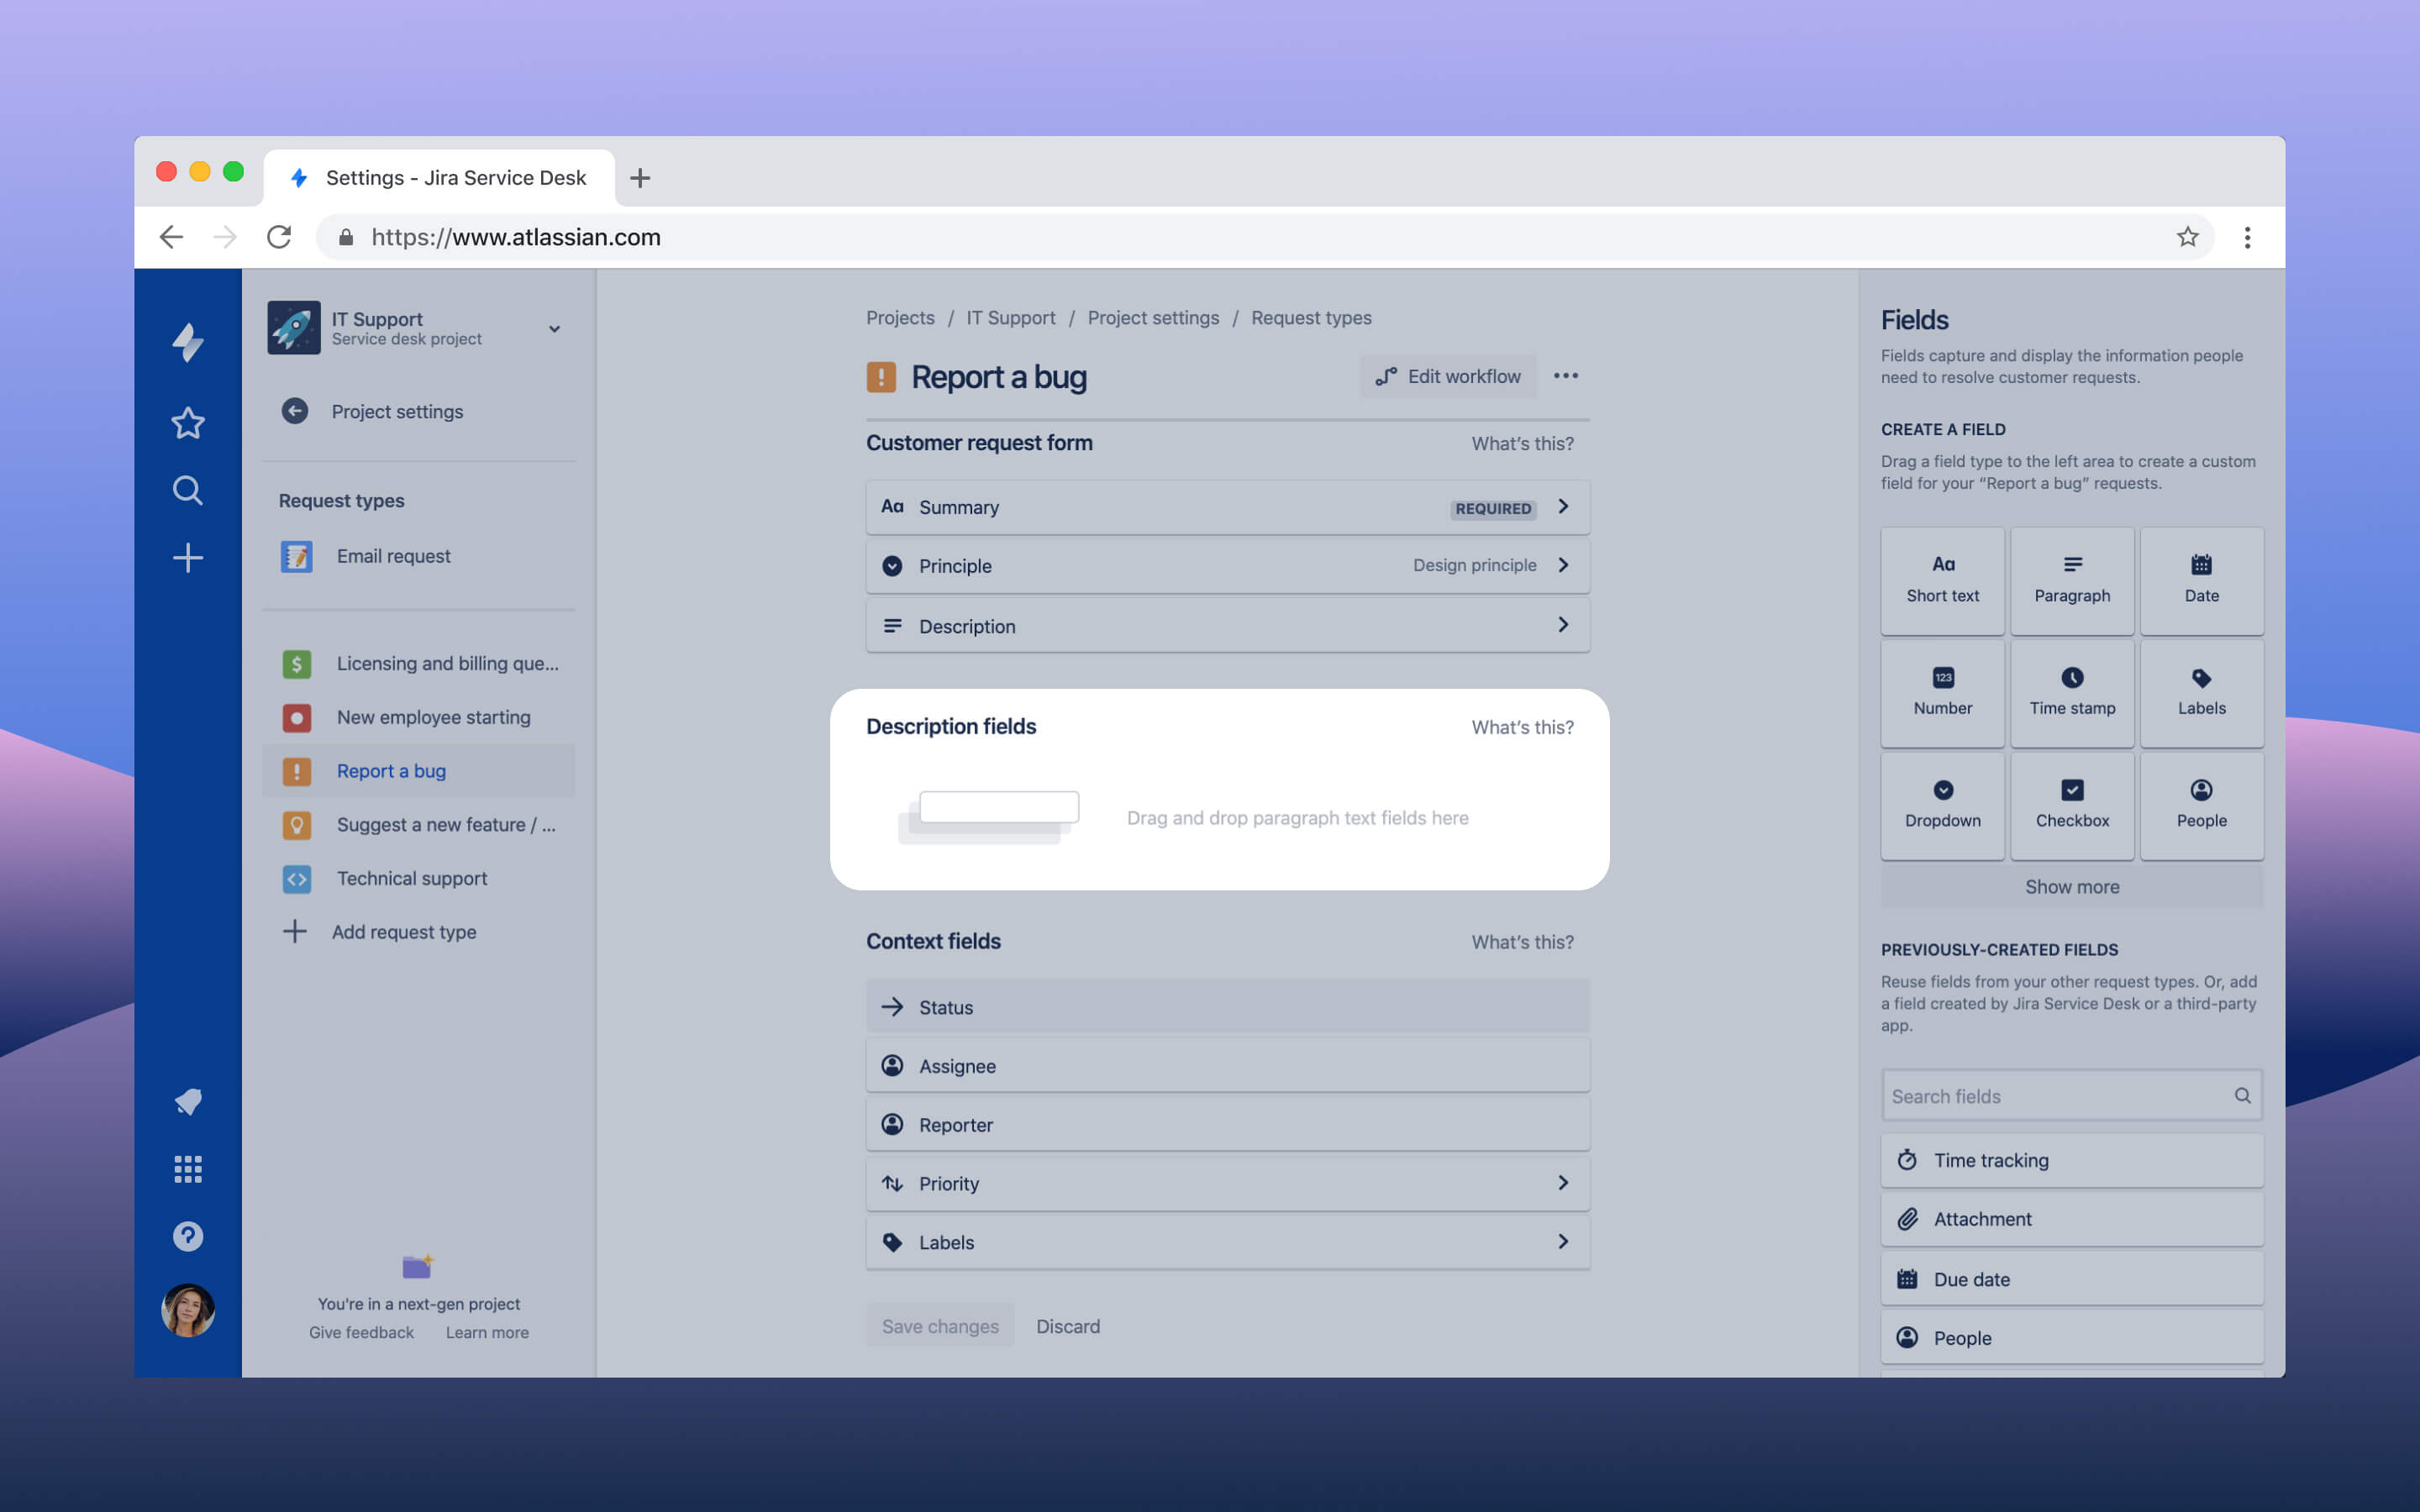The width and height of the screenshot is (2420, 1512).
Task: Click the browser back arrow
Action: (172, 237)
